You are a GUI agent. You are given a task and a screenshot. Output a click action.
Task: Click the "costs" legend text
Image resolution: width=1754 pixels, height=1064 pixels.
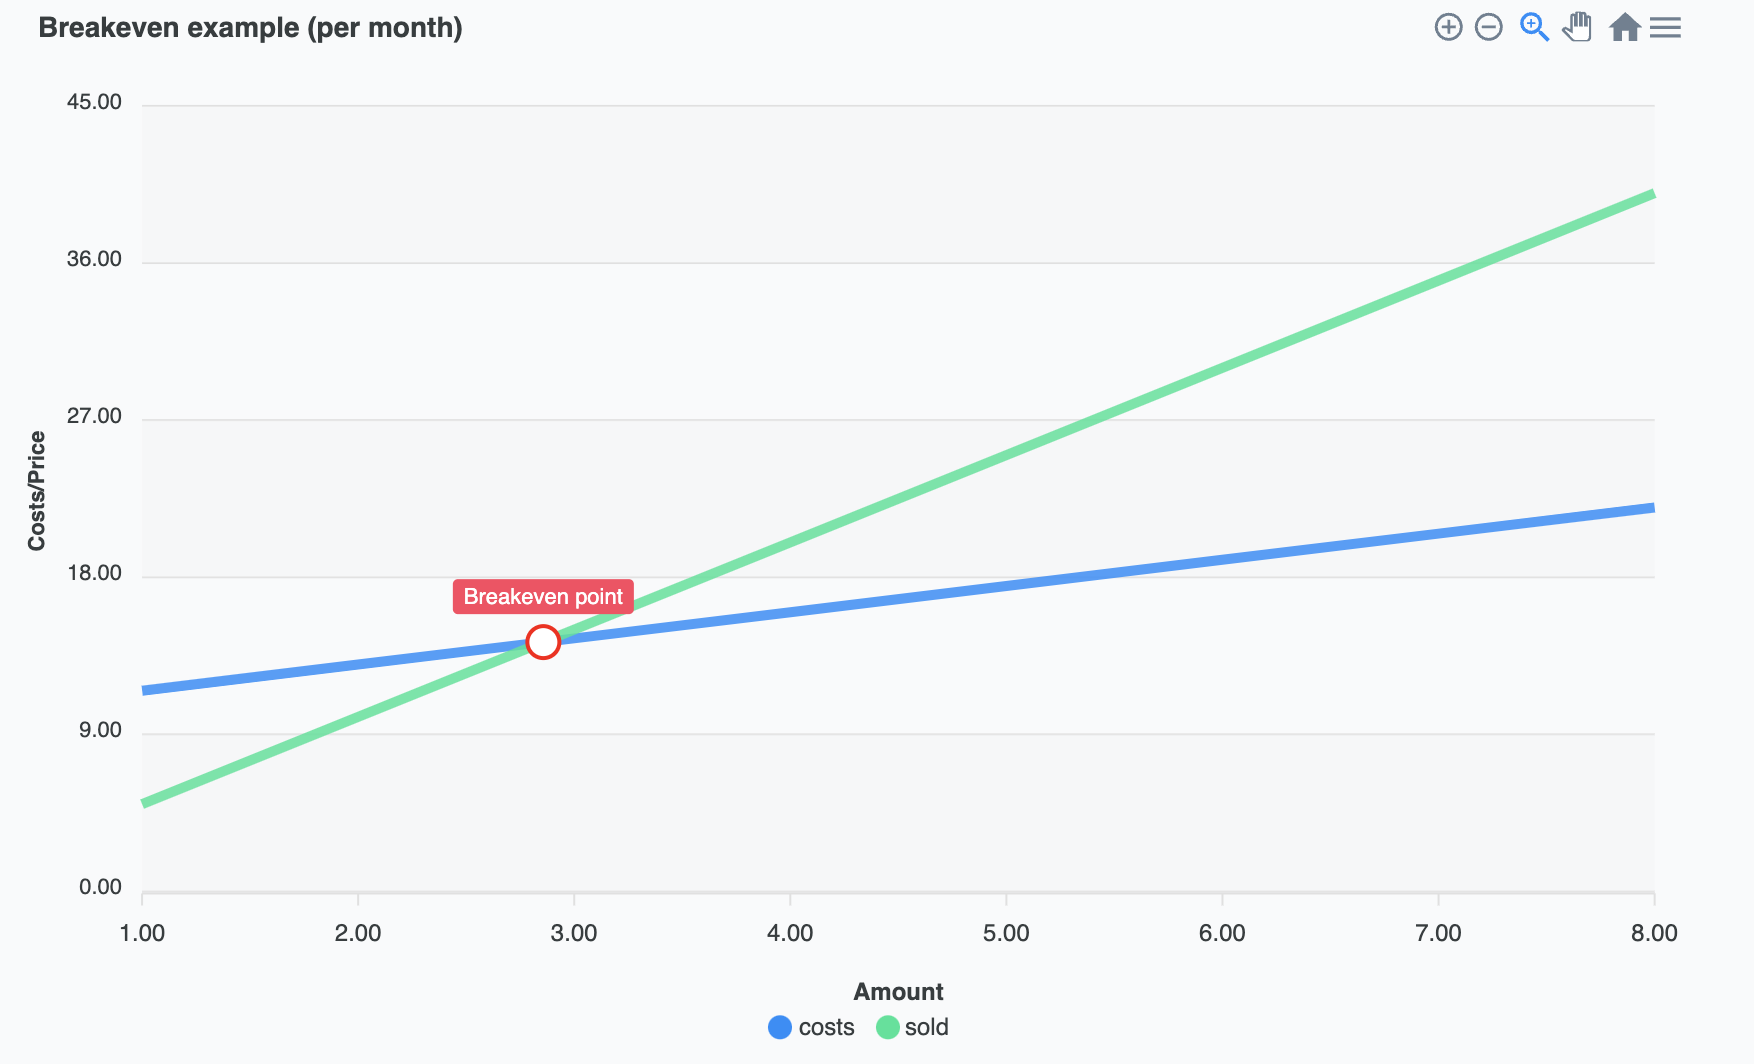click(x=826, y=1027)
